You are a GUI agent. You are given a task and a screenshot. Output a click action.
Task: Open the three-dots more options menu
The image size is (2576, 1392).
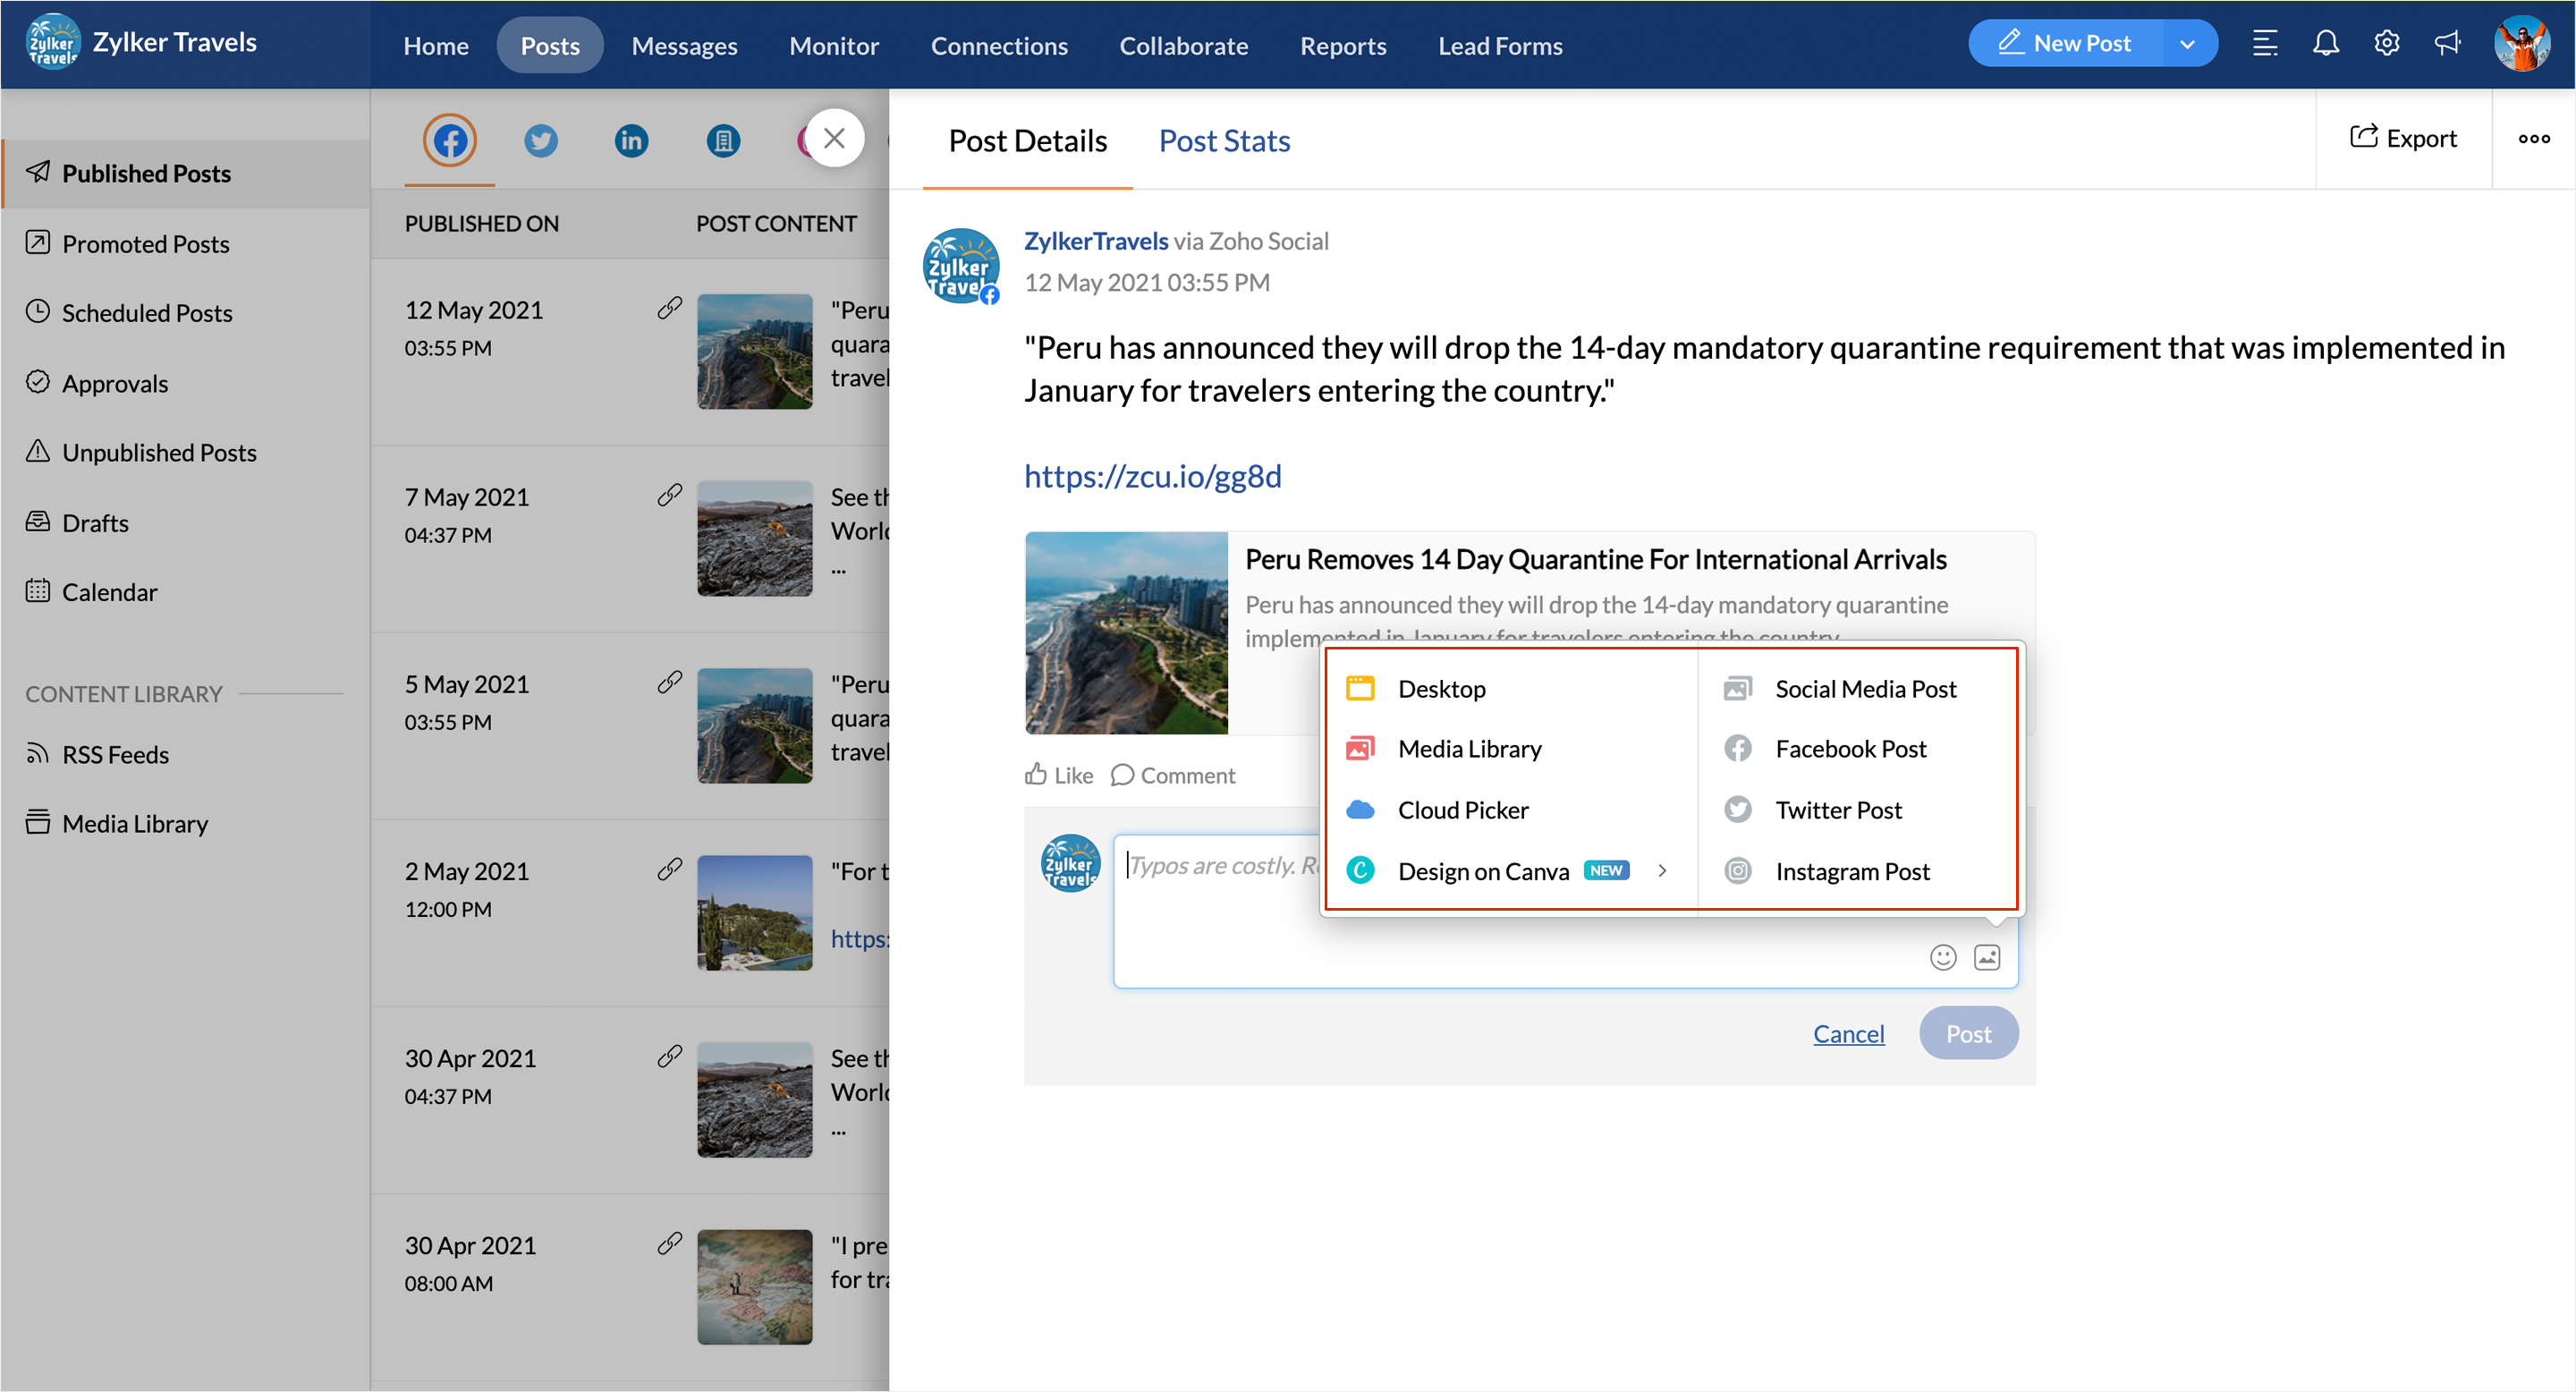pyautogui.click(x=2533, y=139)
